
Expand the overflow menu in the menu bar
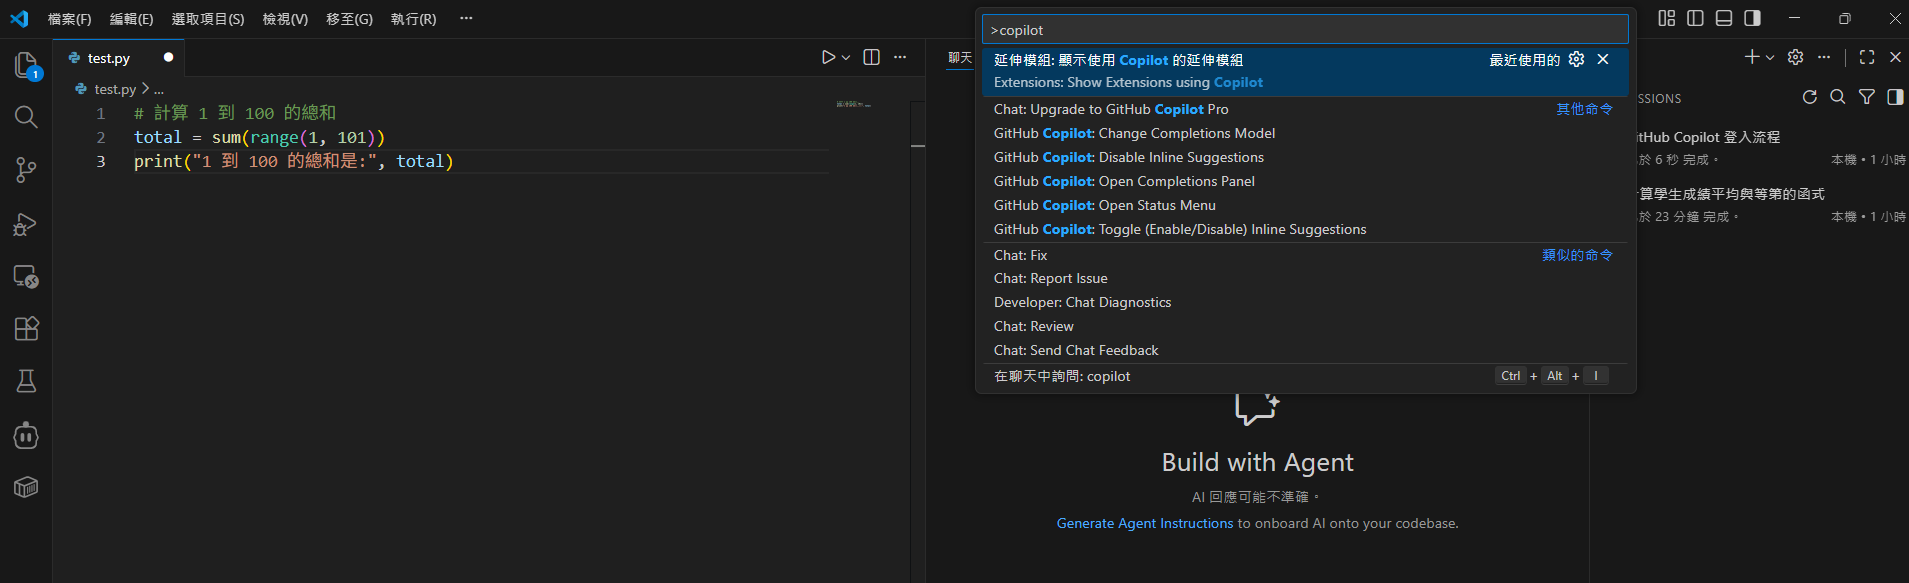point(466,18)
